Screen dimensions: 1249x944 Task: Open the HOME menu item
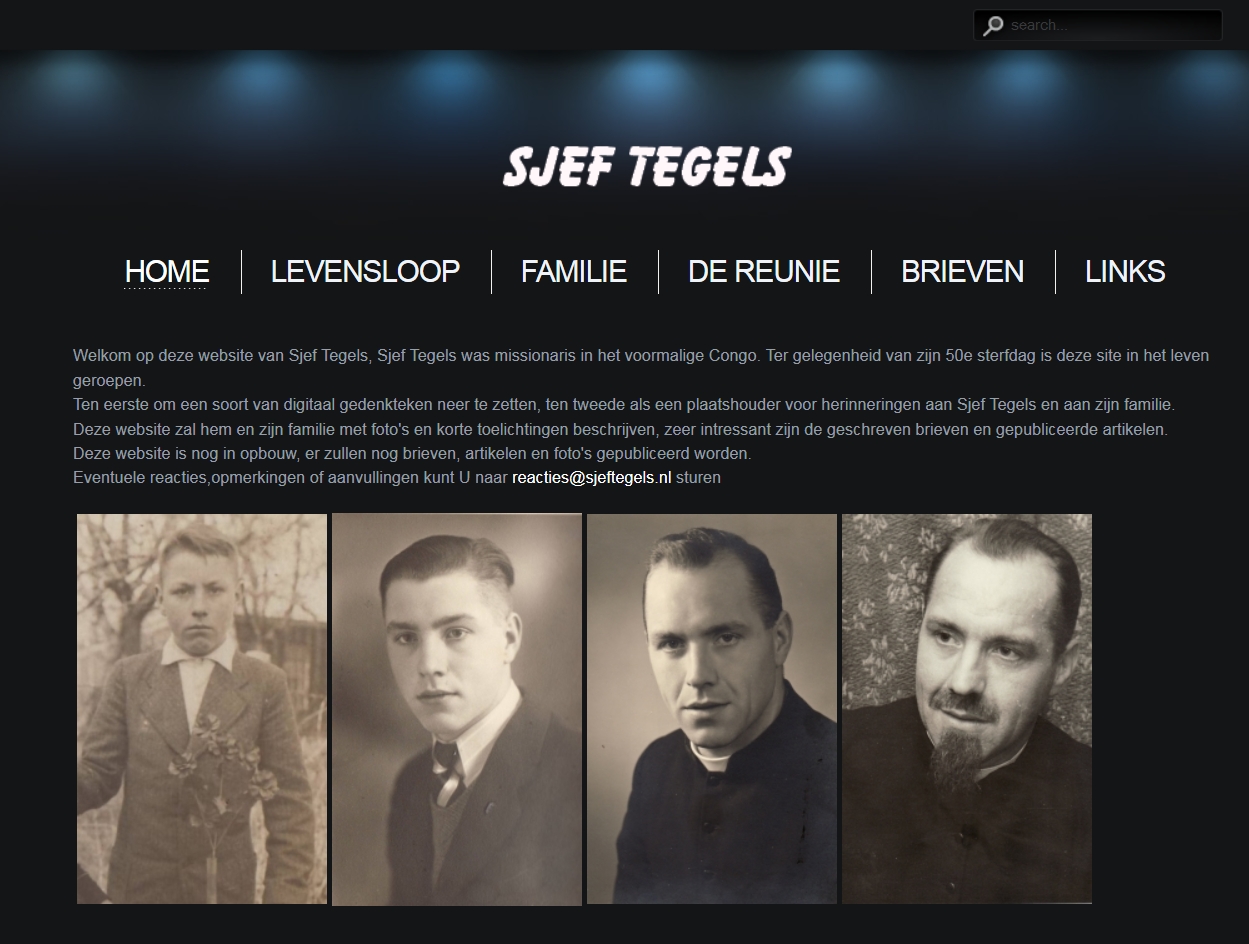[167, 271]
